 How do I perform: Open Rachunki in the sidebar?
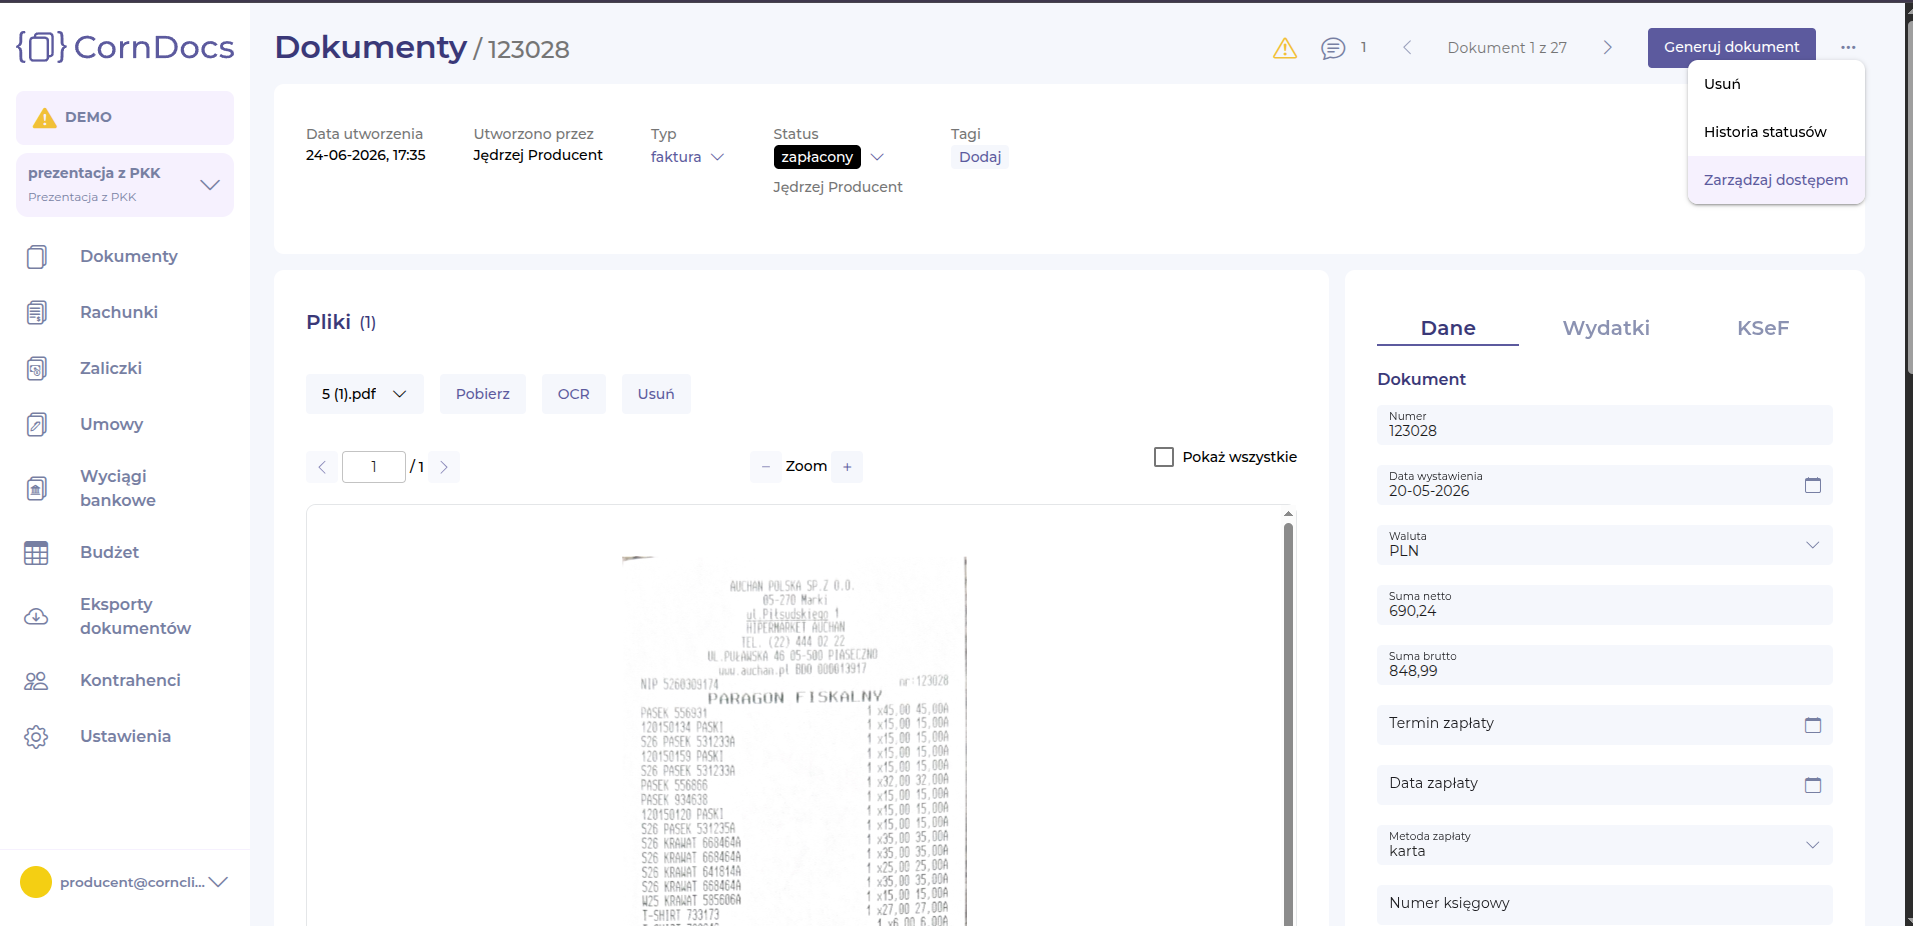tap(119, 312)
